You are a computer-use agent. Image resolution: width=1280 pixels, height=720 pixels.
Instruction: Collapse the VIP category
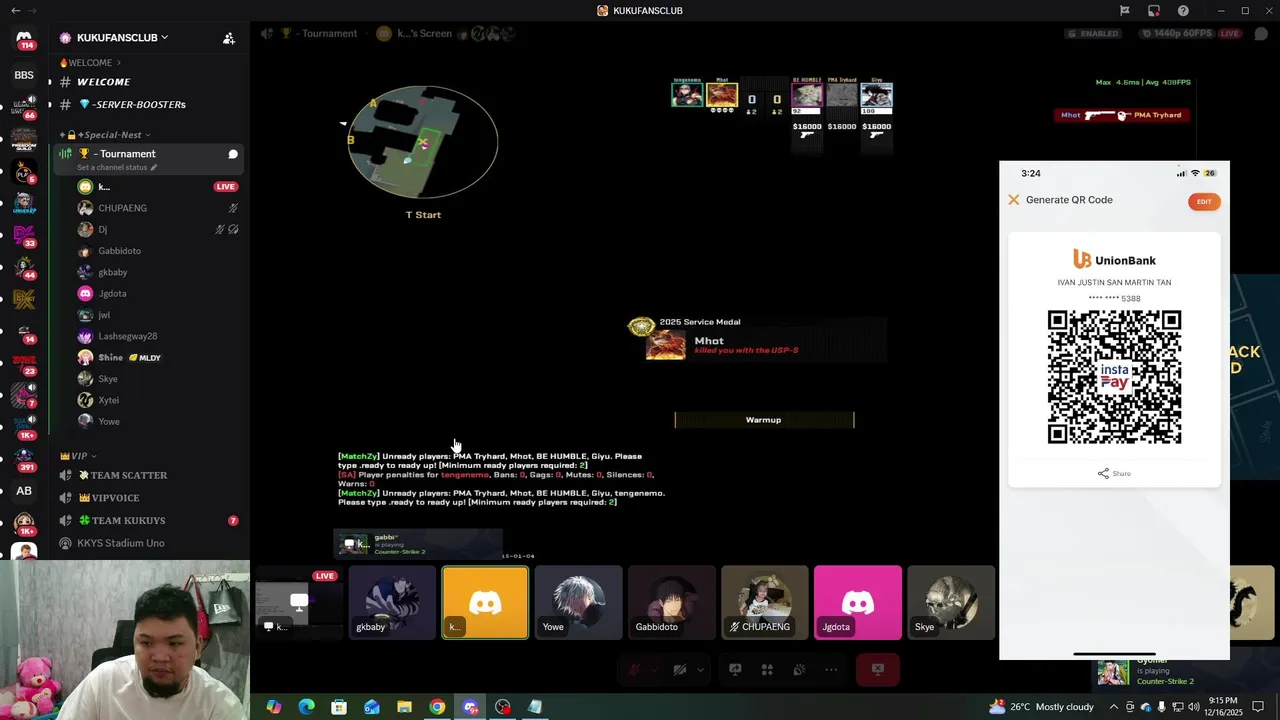(x=77, y=456)
